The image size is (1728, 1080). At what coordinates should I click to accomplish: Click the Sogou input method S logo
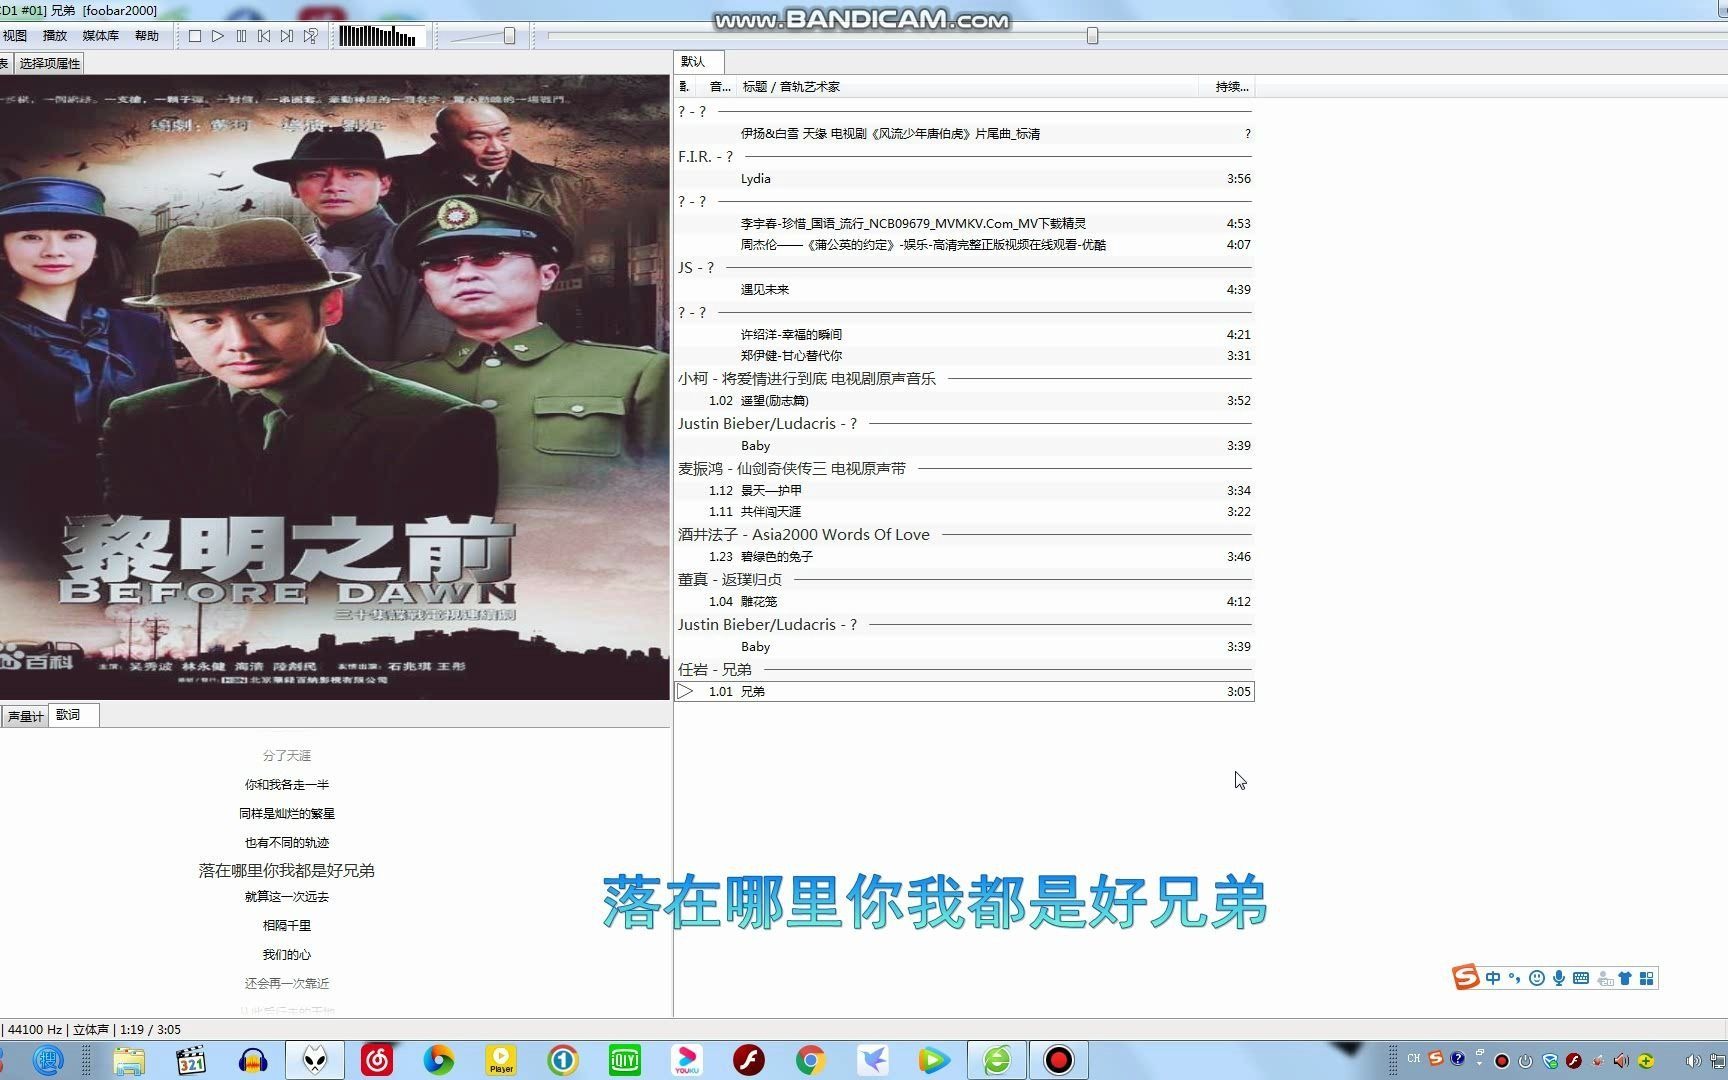click(x=1466, y=978)
